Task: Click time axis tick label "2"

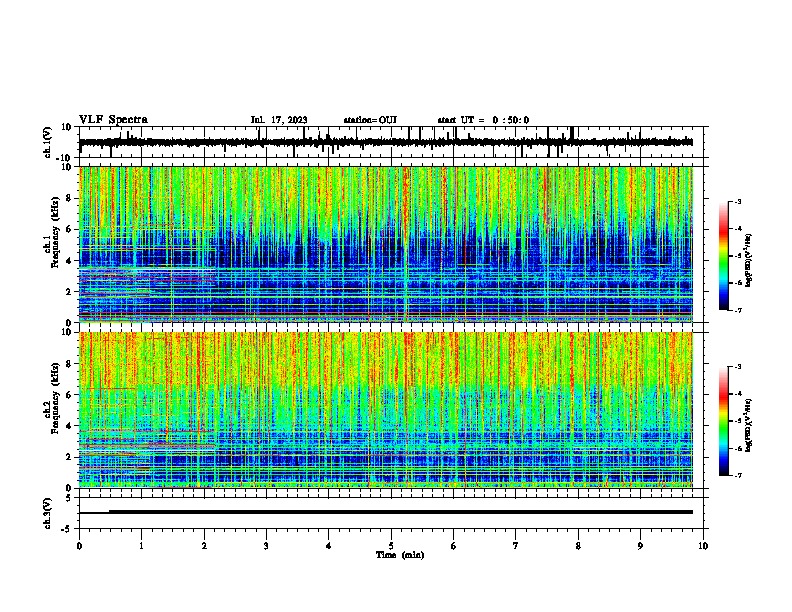Action: [x=204, y=546]
